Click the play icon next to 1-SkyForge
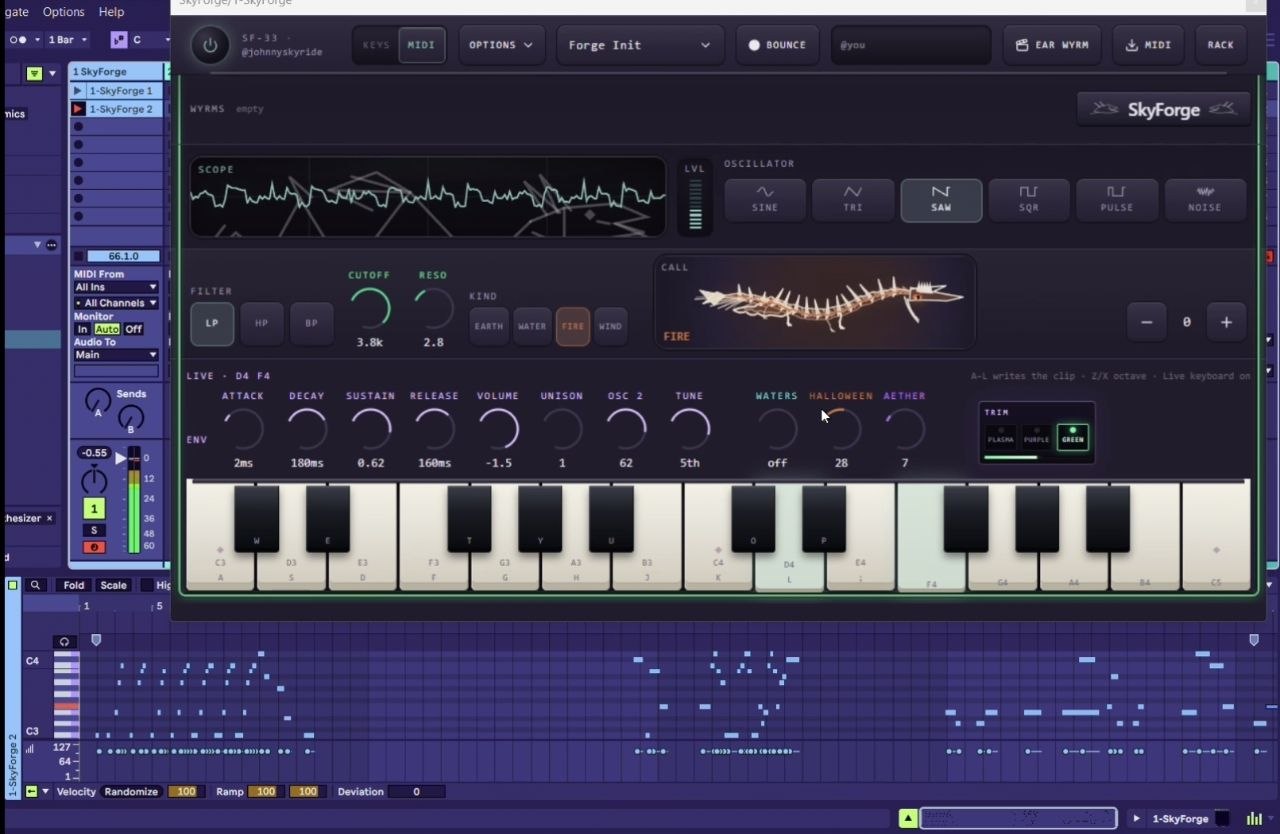Viewport: 1280px width, 834px height. coord(1136,818)
